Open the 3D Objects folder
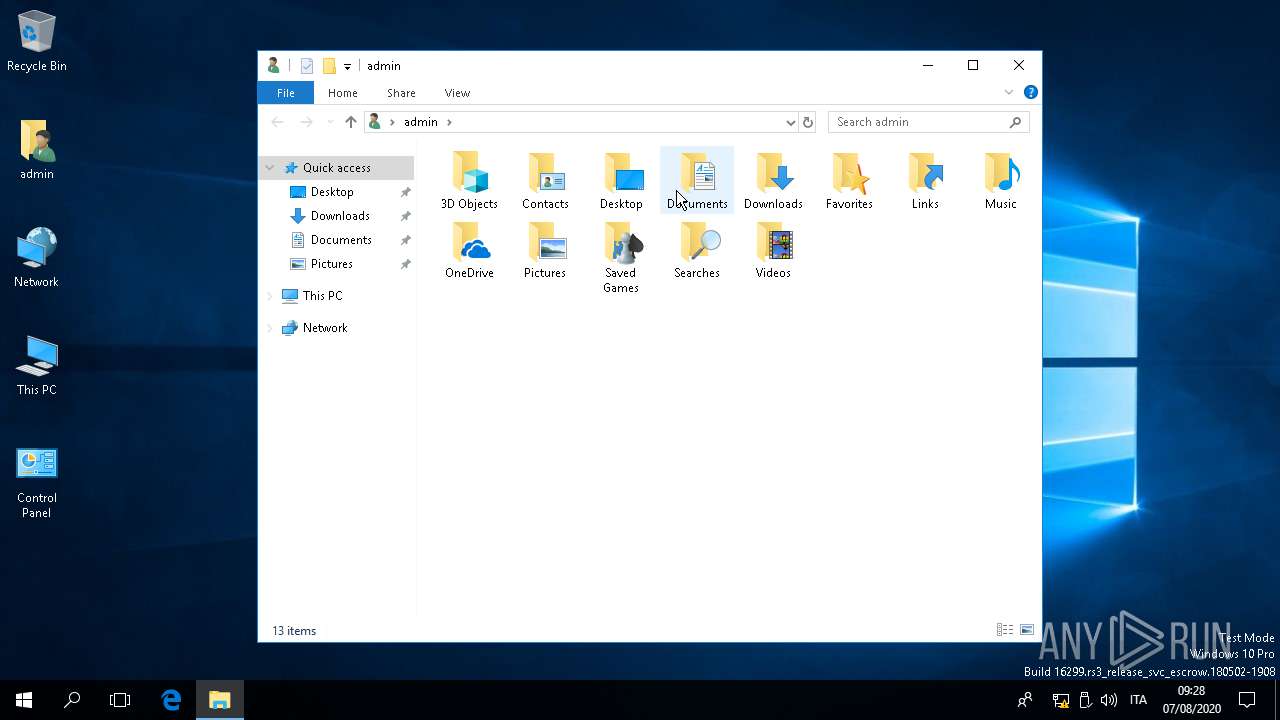1280x720 pixels. point(469,180)
